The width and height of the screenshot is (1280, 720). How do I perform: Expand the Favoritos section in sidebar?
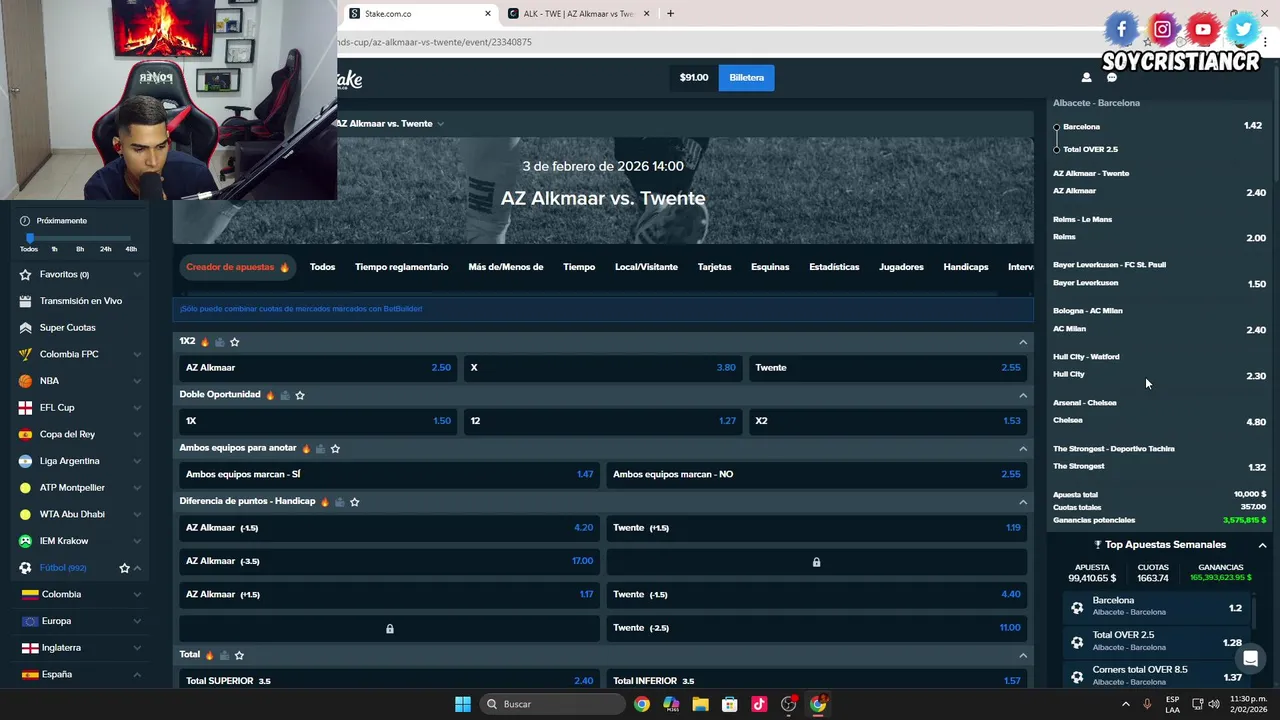click(x=137, y=274)
